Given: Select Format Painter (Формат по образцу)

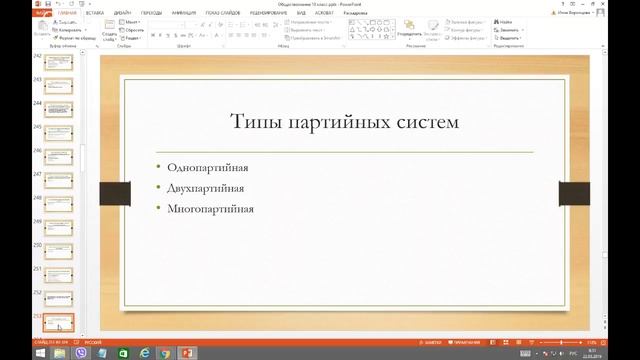Looking at the screenshot, I should click(x=74, y=38).
